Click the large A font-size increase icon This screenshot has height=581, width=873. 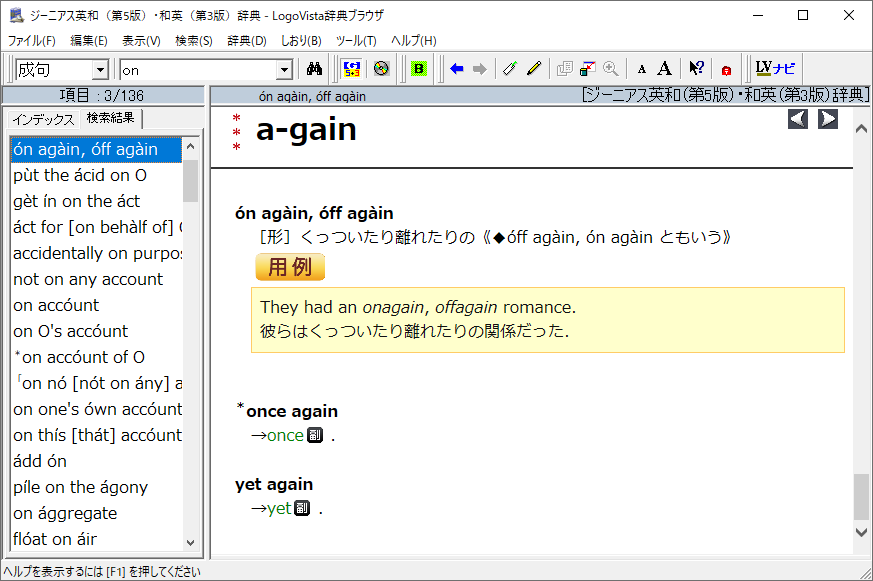(x=664, y=69)
